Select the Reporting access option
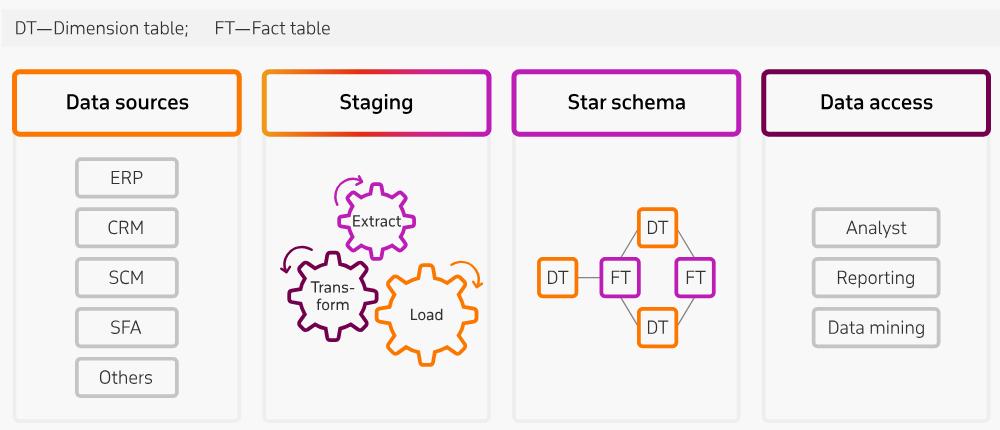This screenshot has height=430, width=1000. (x=876, y=277)
